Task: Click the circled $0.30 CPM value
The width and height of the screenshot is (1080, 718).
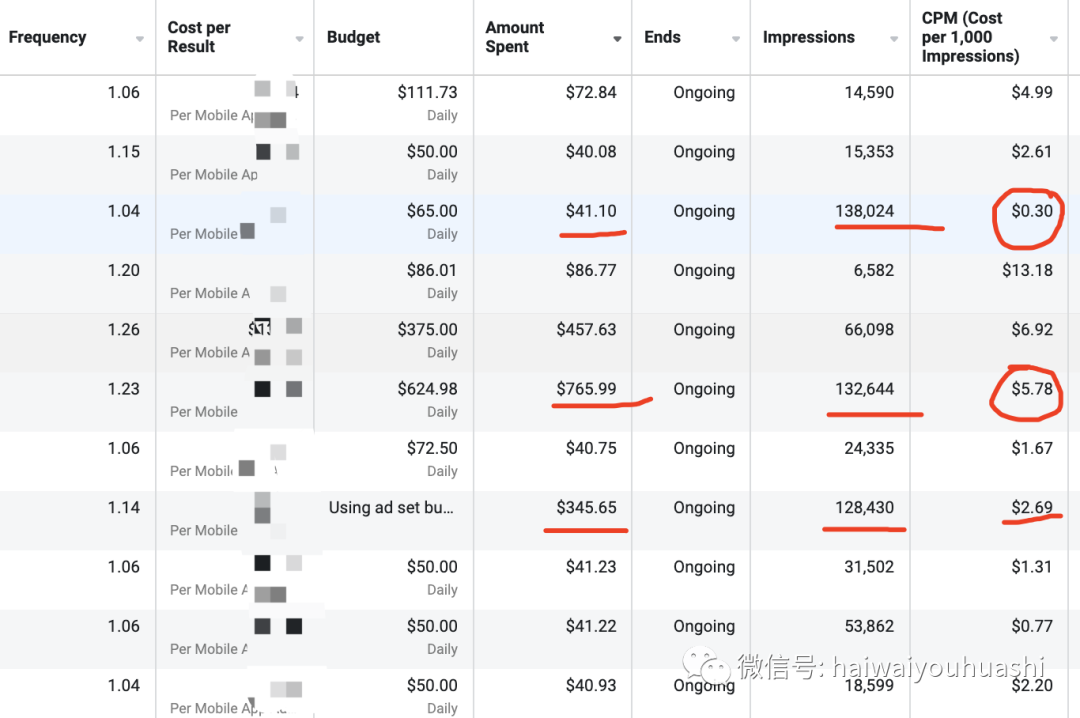Action: [1032, 211]
